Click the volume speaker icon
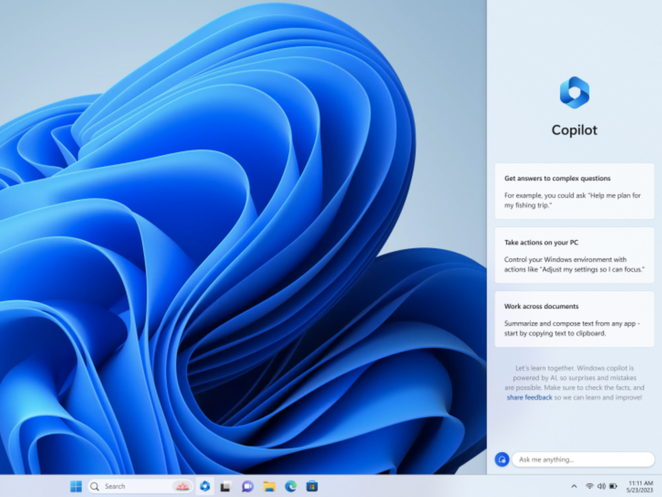The width and height of the screenshot is (662, 497). (x=601, y=486)
